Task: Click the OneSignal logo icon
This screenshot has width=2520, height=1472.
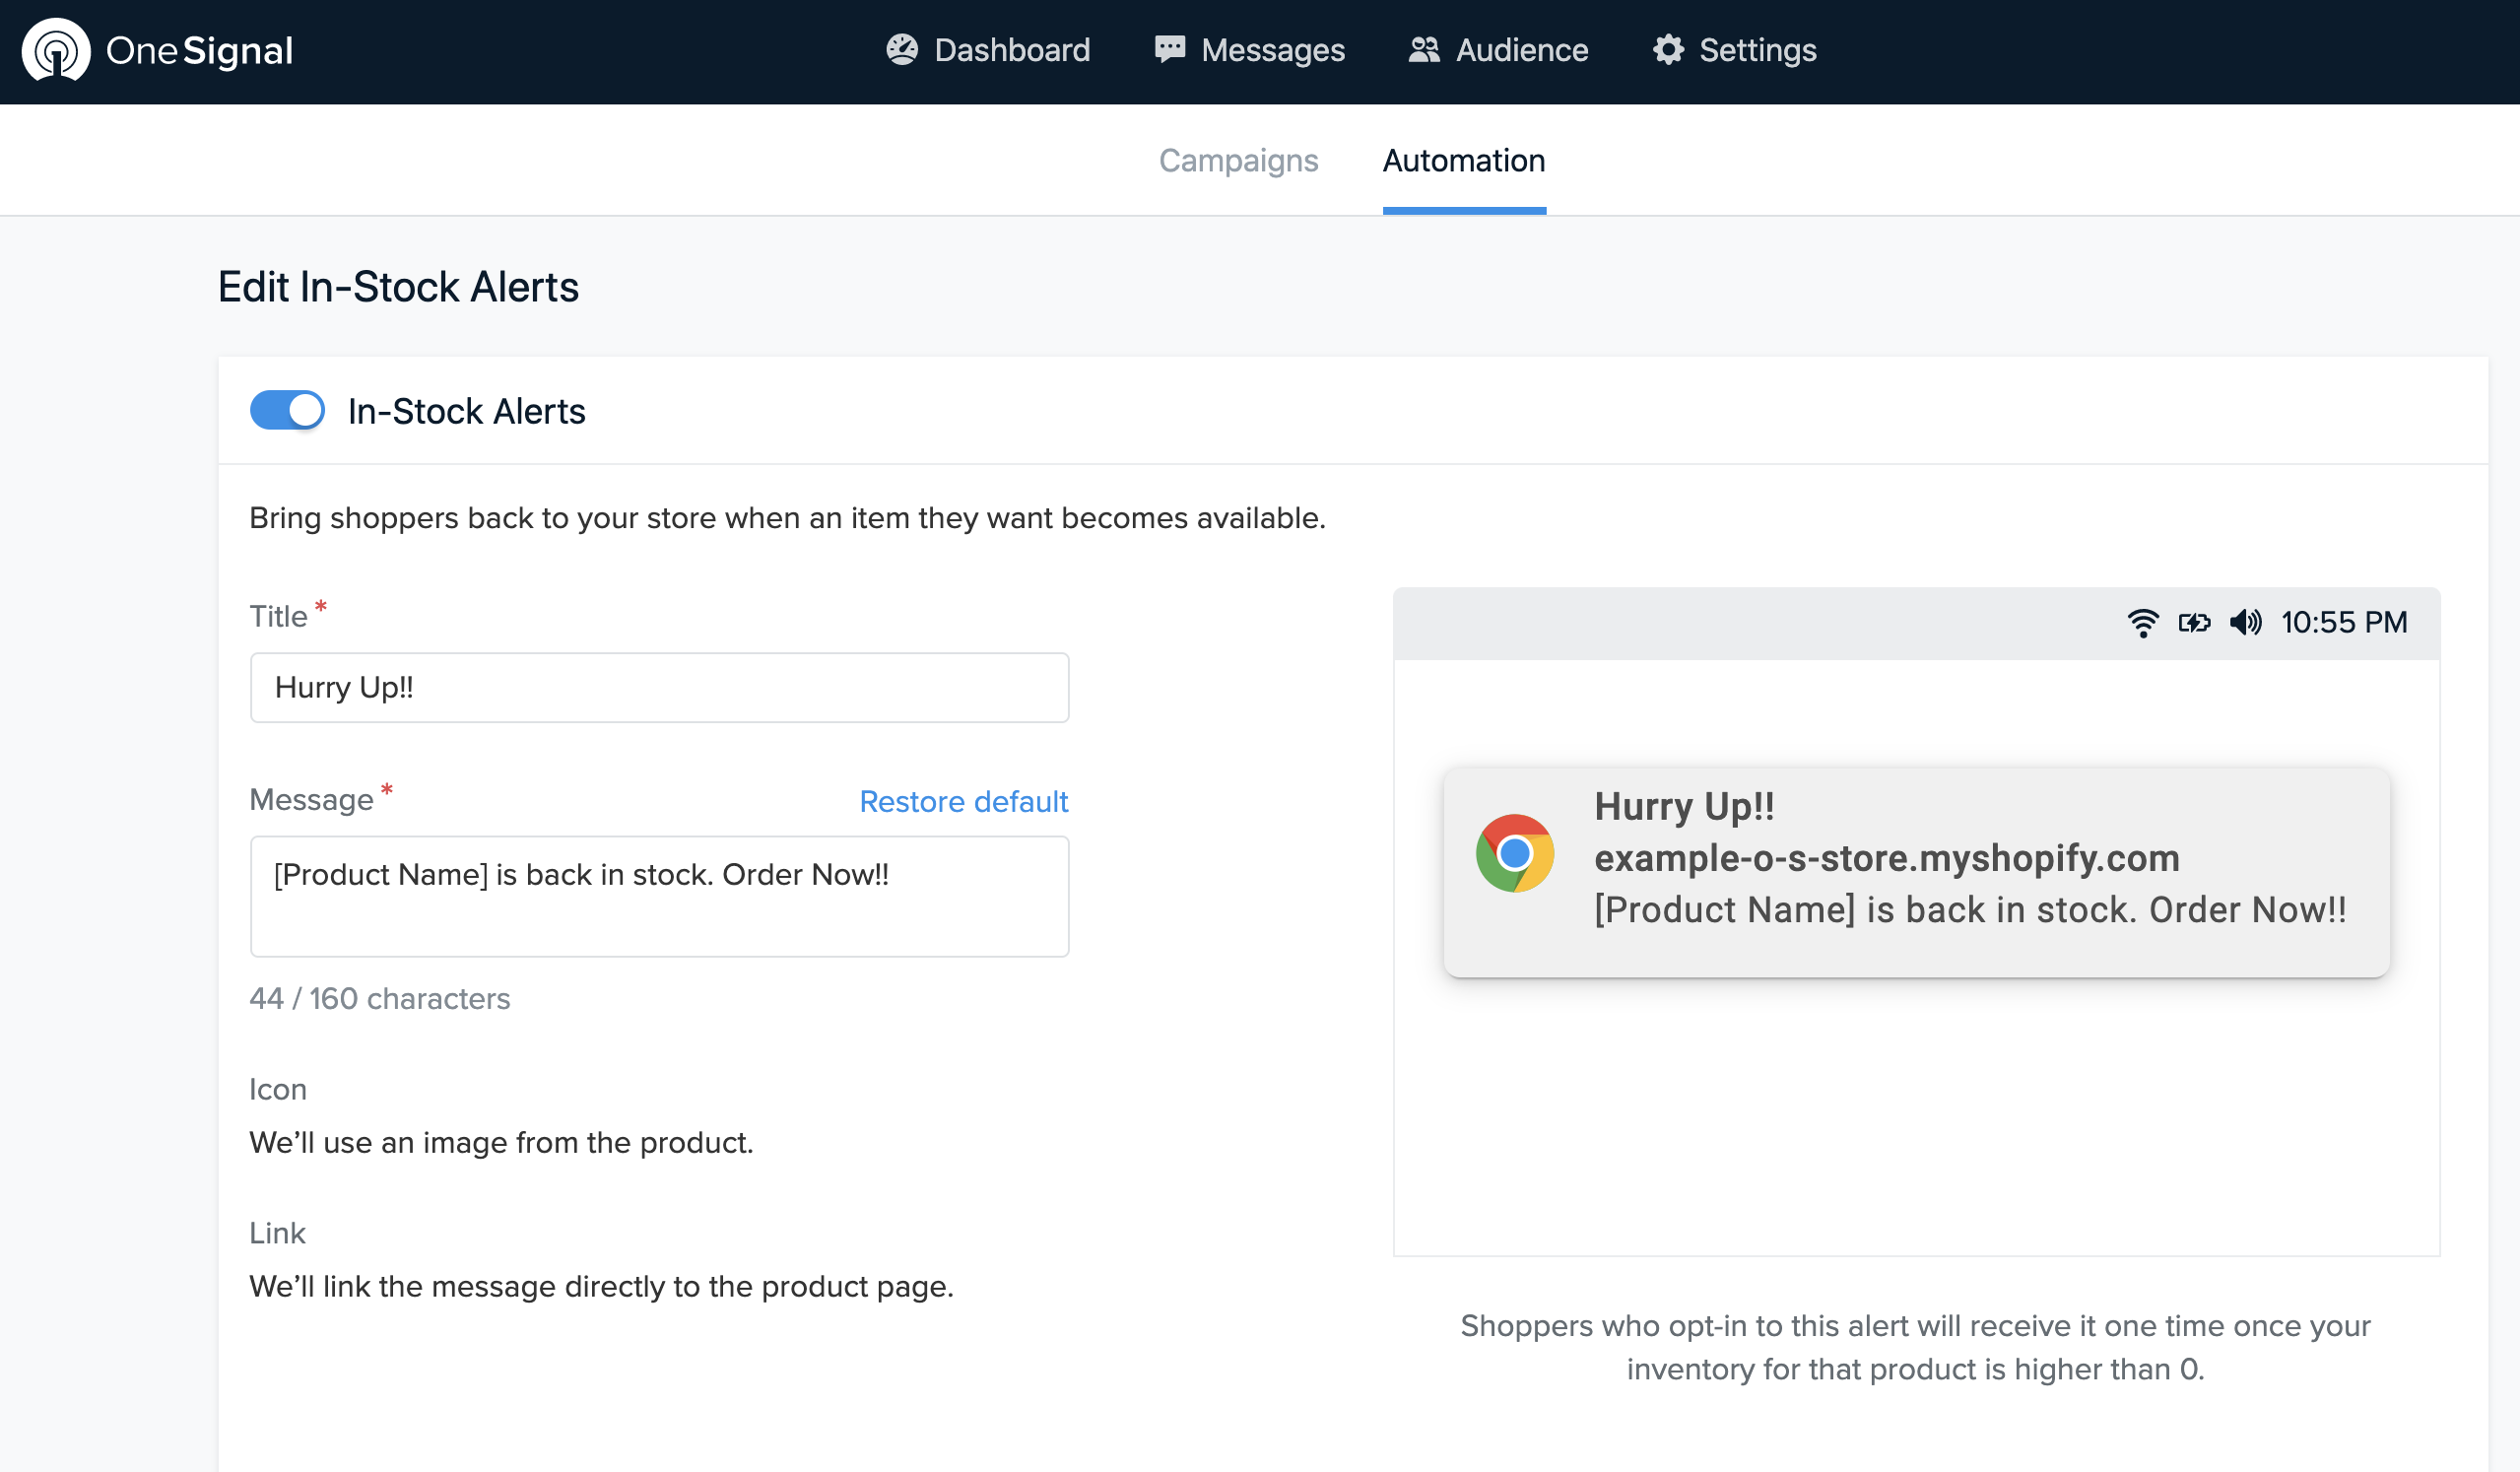Action: [56, 51]
